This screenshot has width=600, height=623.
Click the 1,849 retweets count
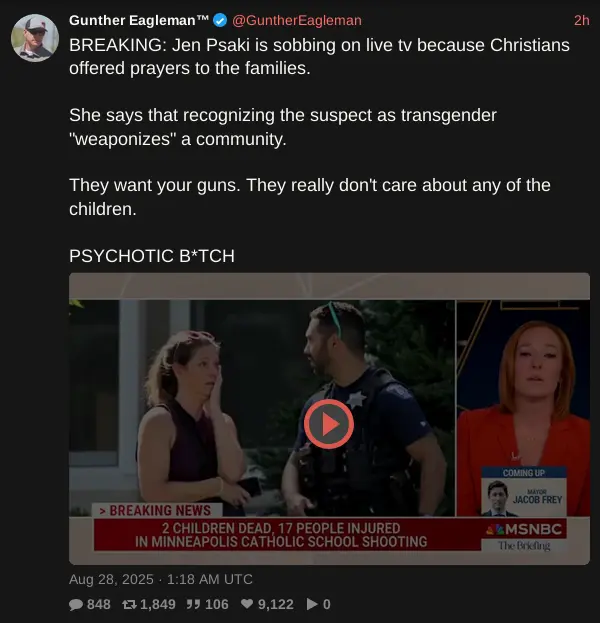click(158, 604)
